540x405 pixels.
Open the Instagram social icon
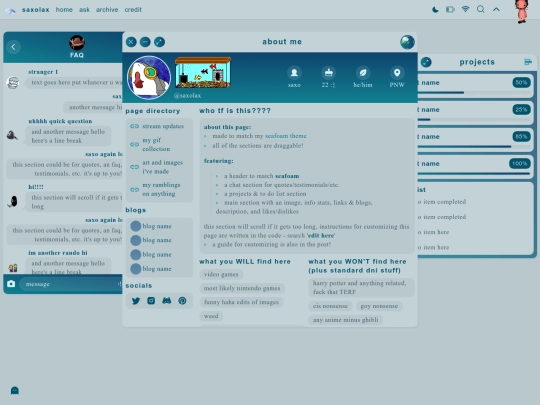coord(151,301)
